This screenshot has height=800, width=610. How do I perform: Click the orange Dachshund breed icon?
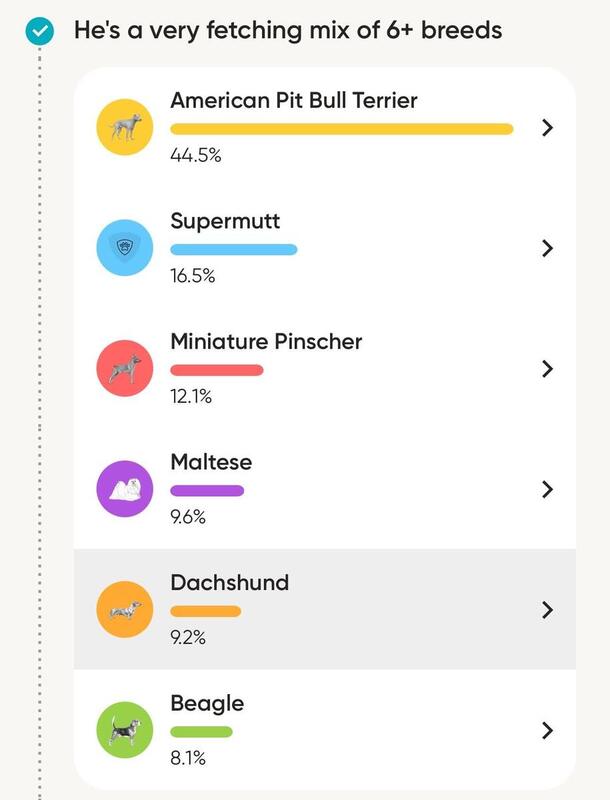[125, 609]
